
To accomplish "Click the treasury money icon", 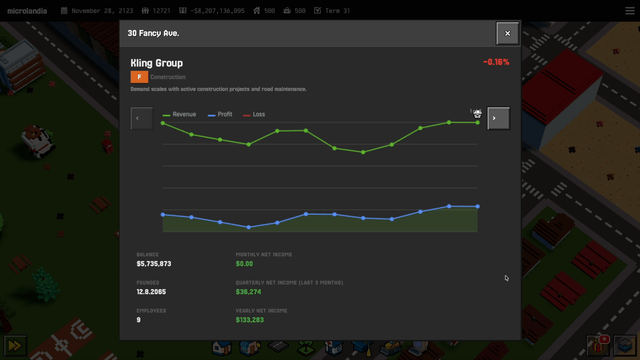I will point(182,11).
